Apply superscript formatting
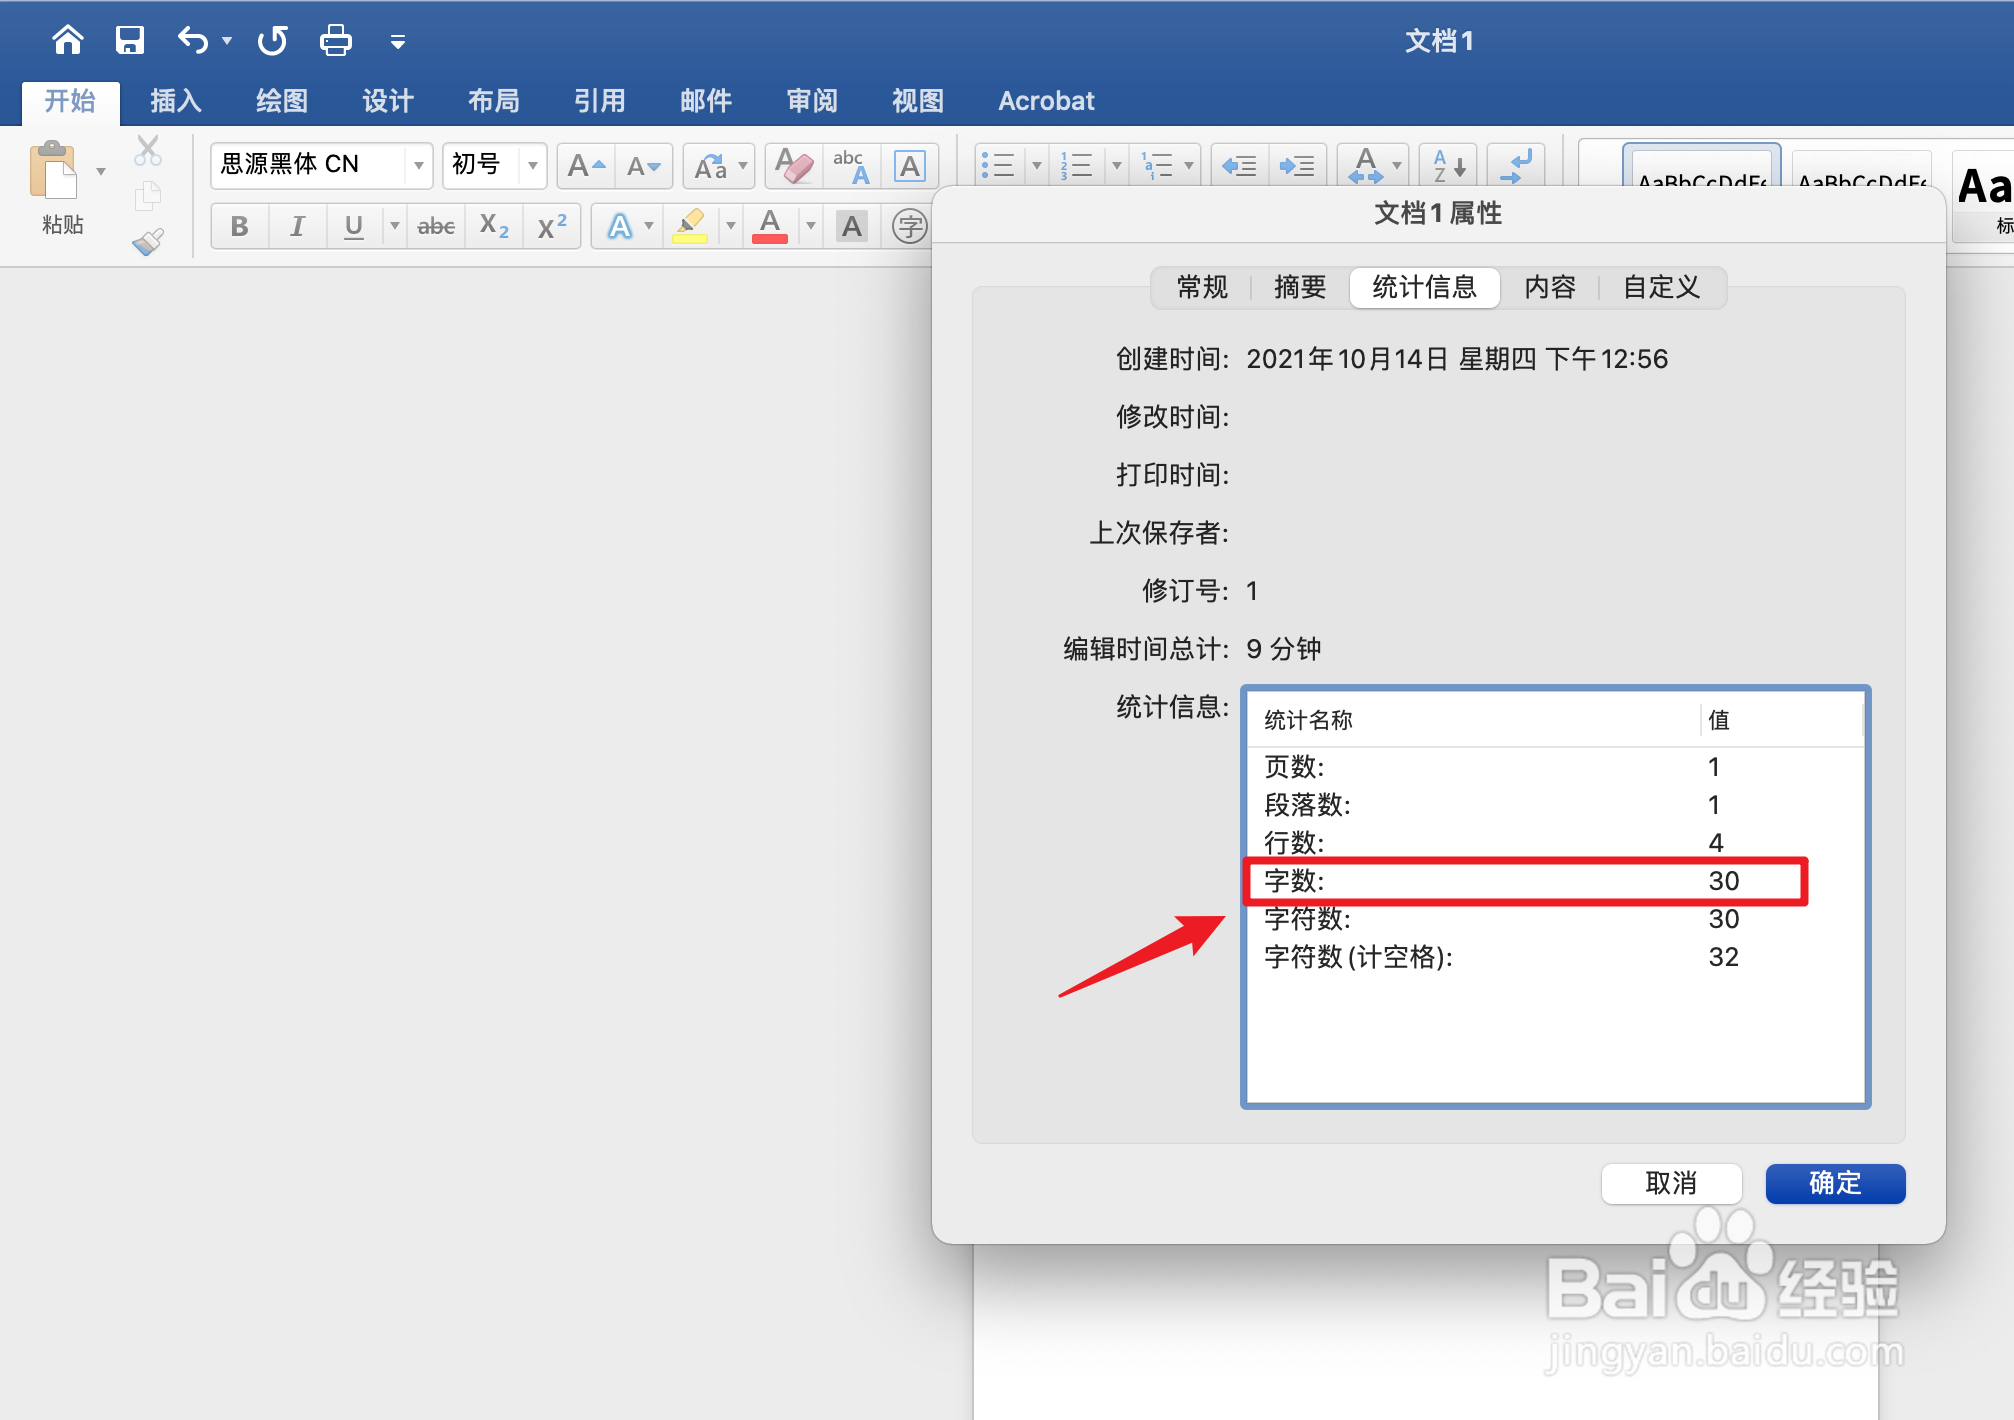 pos(551,226)
